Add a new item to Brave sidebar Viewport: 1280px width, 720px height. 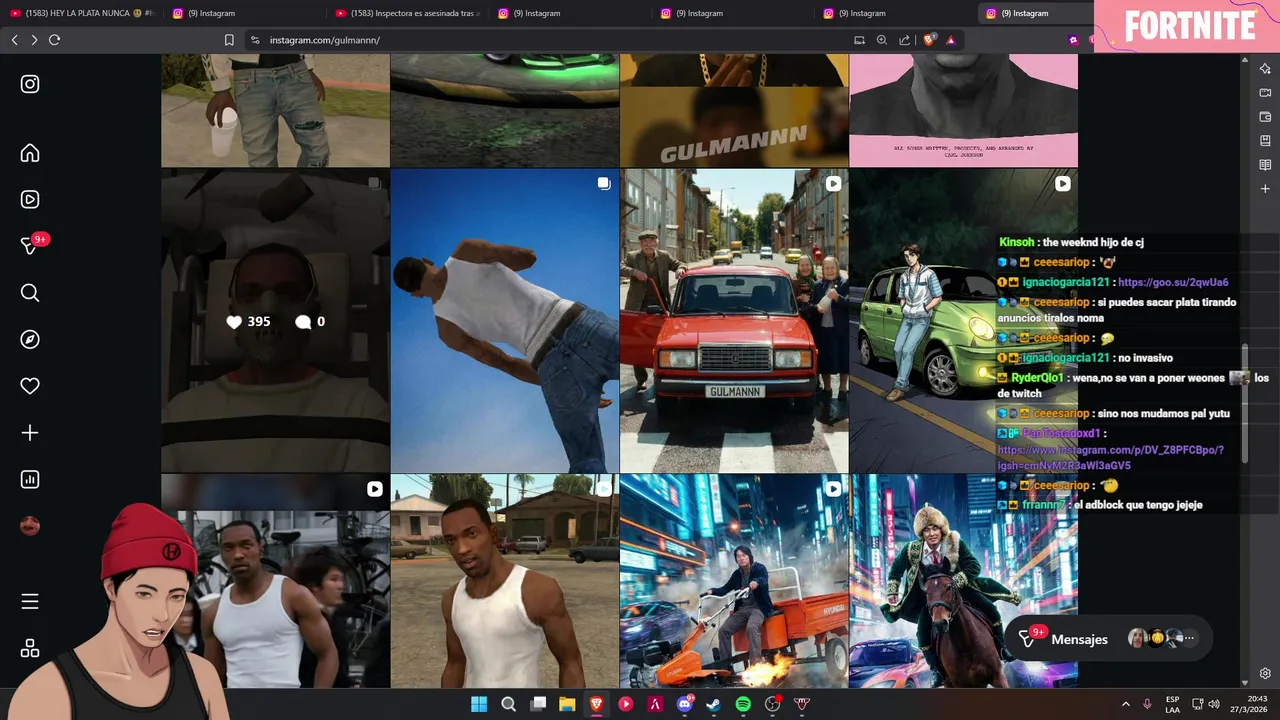coord(1265,188)
